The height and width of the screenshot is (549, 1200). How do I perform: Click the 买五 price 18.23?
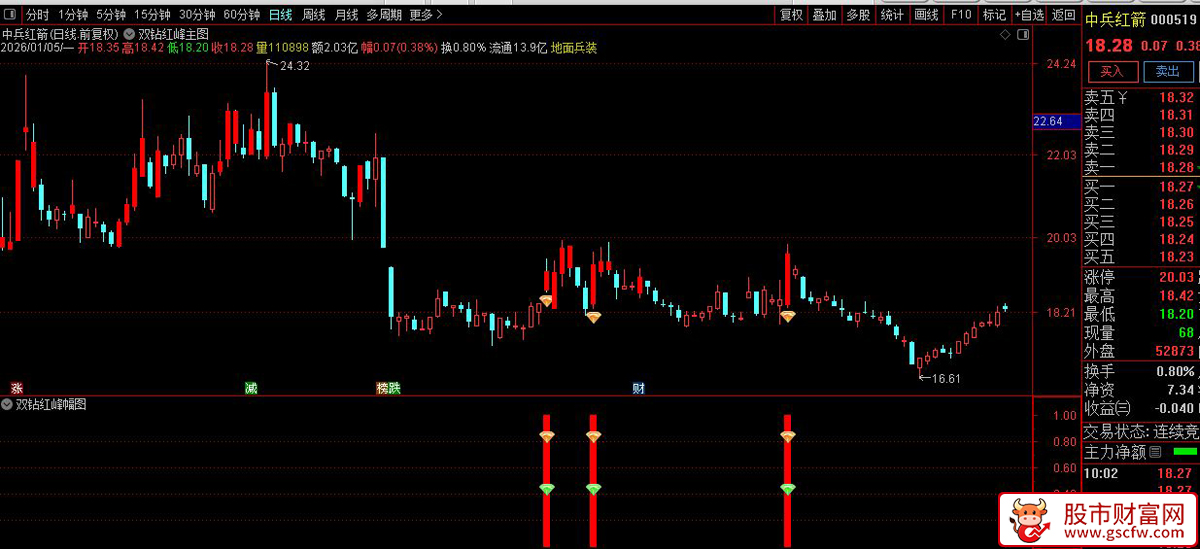click(x=1176, y=257)
